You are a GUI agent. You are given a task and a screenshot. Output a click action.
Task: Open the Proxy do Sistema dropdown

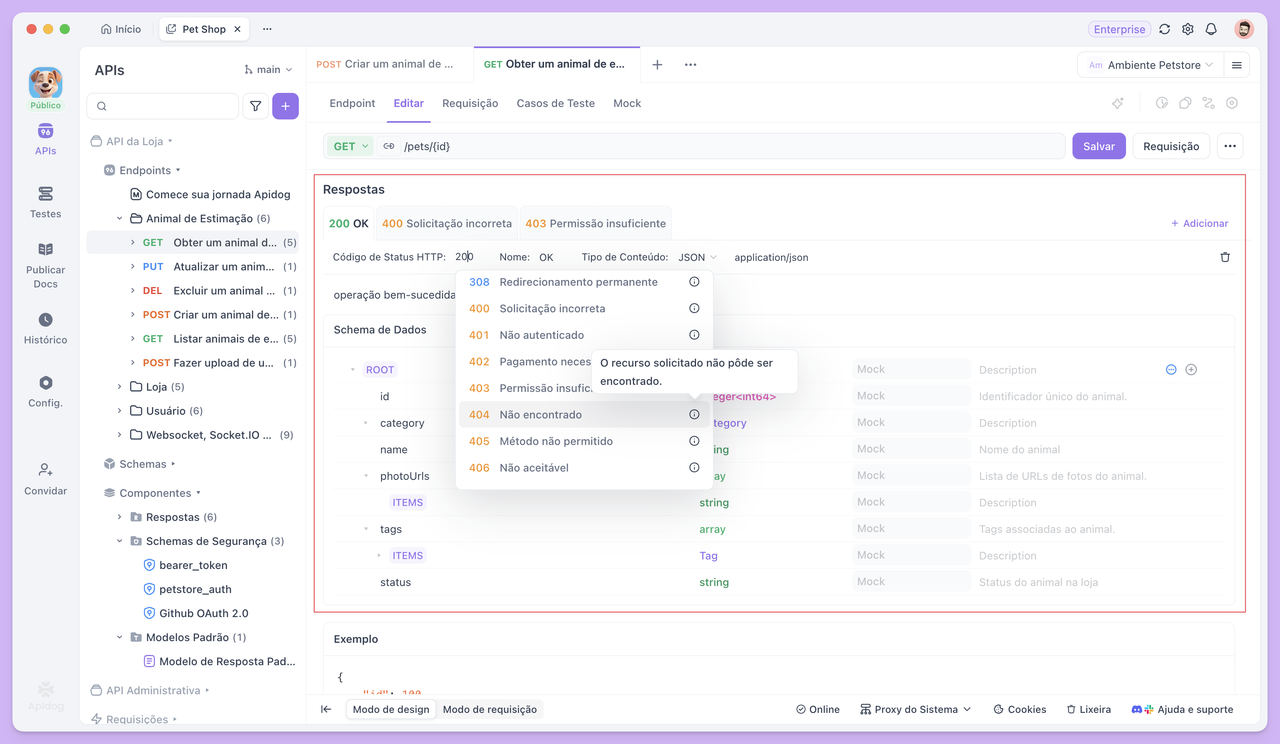pos(916,709)
